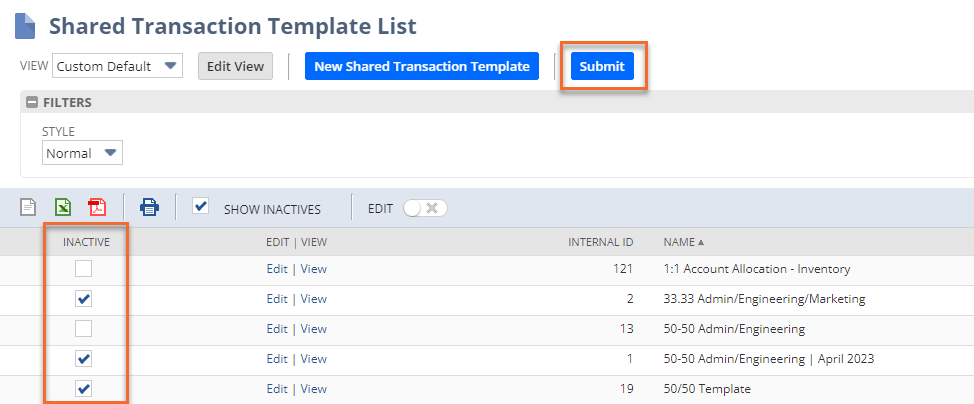
Task: Uncheck Inactive box for 33.33 Admin/Engineering/Marketing
Action: 84,299
